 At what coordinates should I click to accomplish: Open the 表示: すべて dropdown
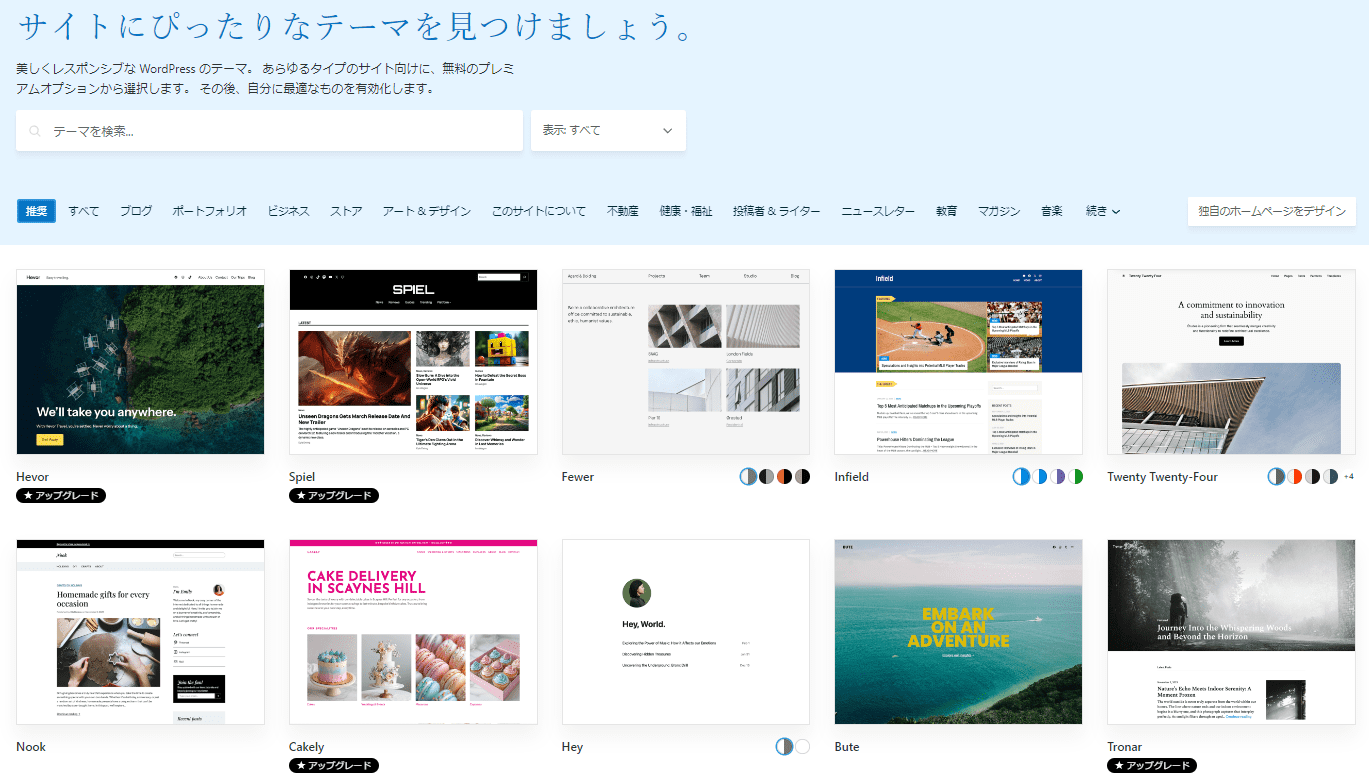tap(608, 131)
